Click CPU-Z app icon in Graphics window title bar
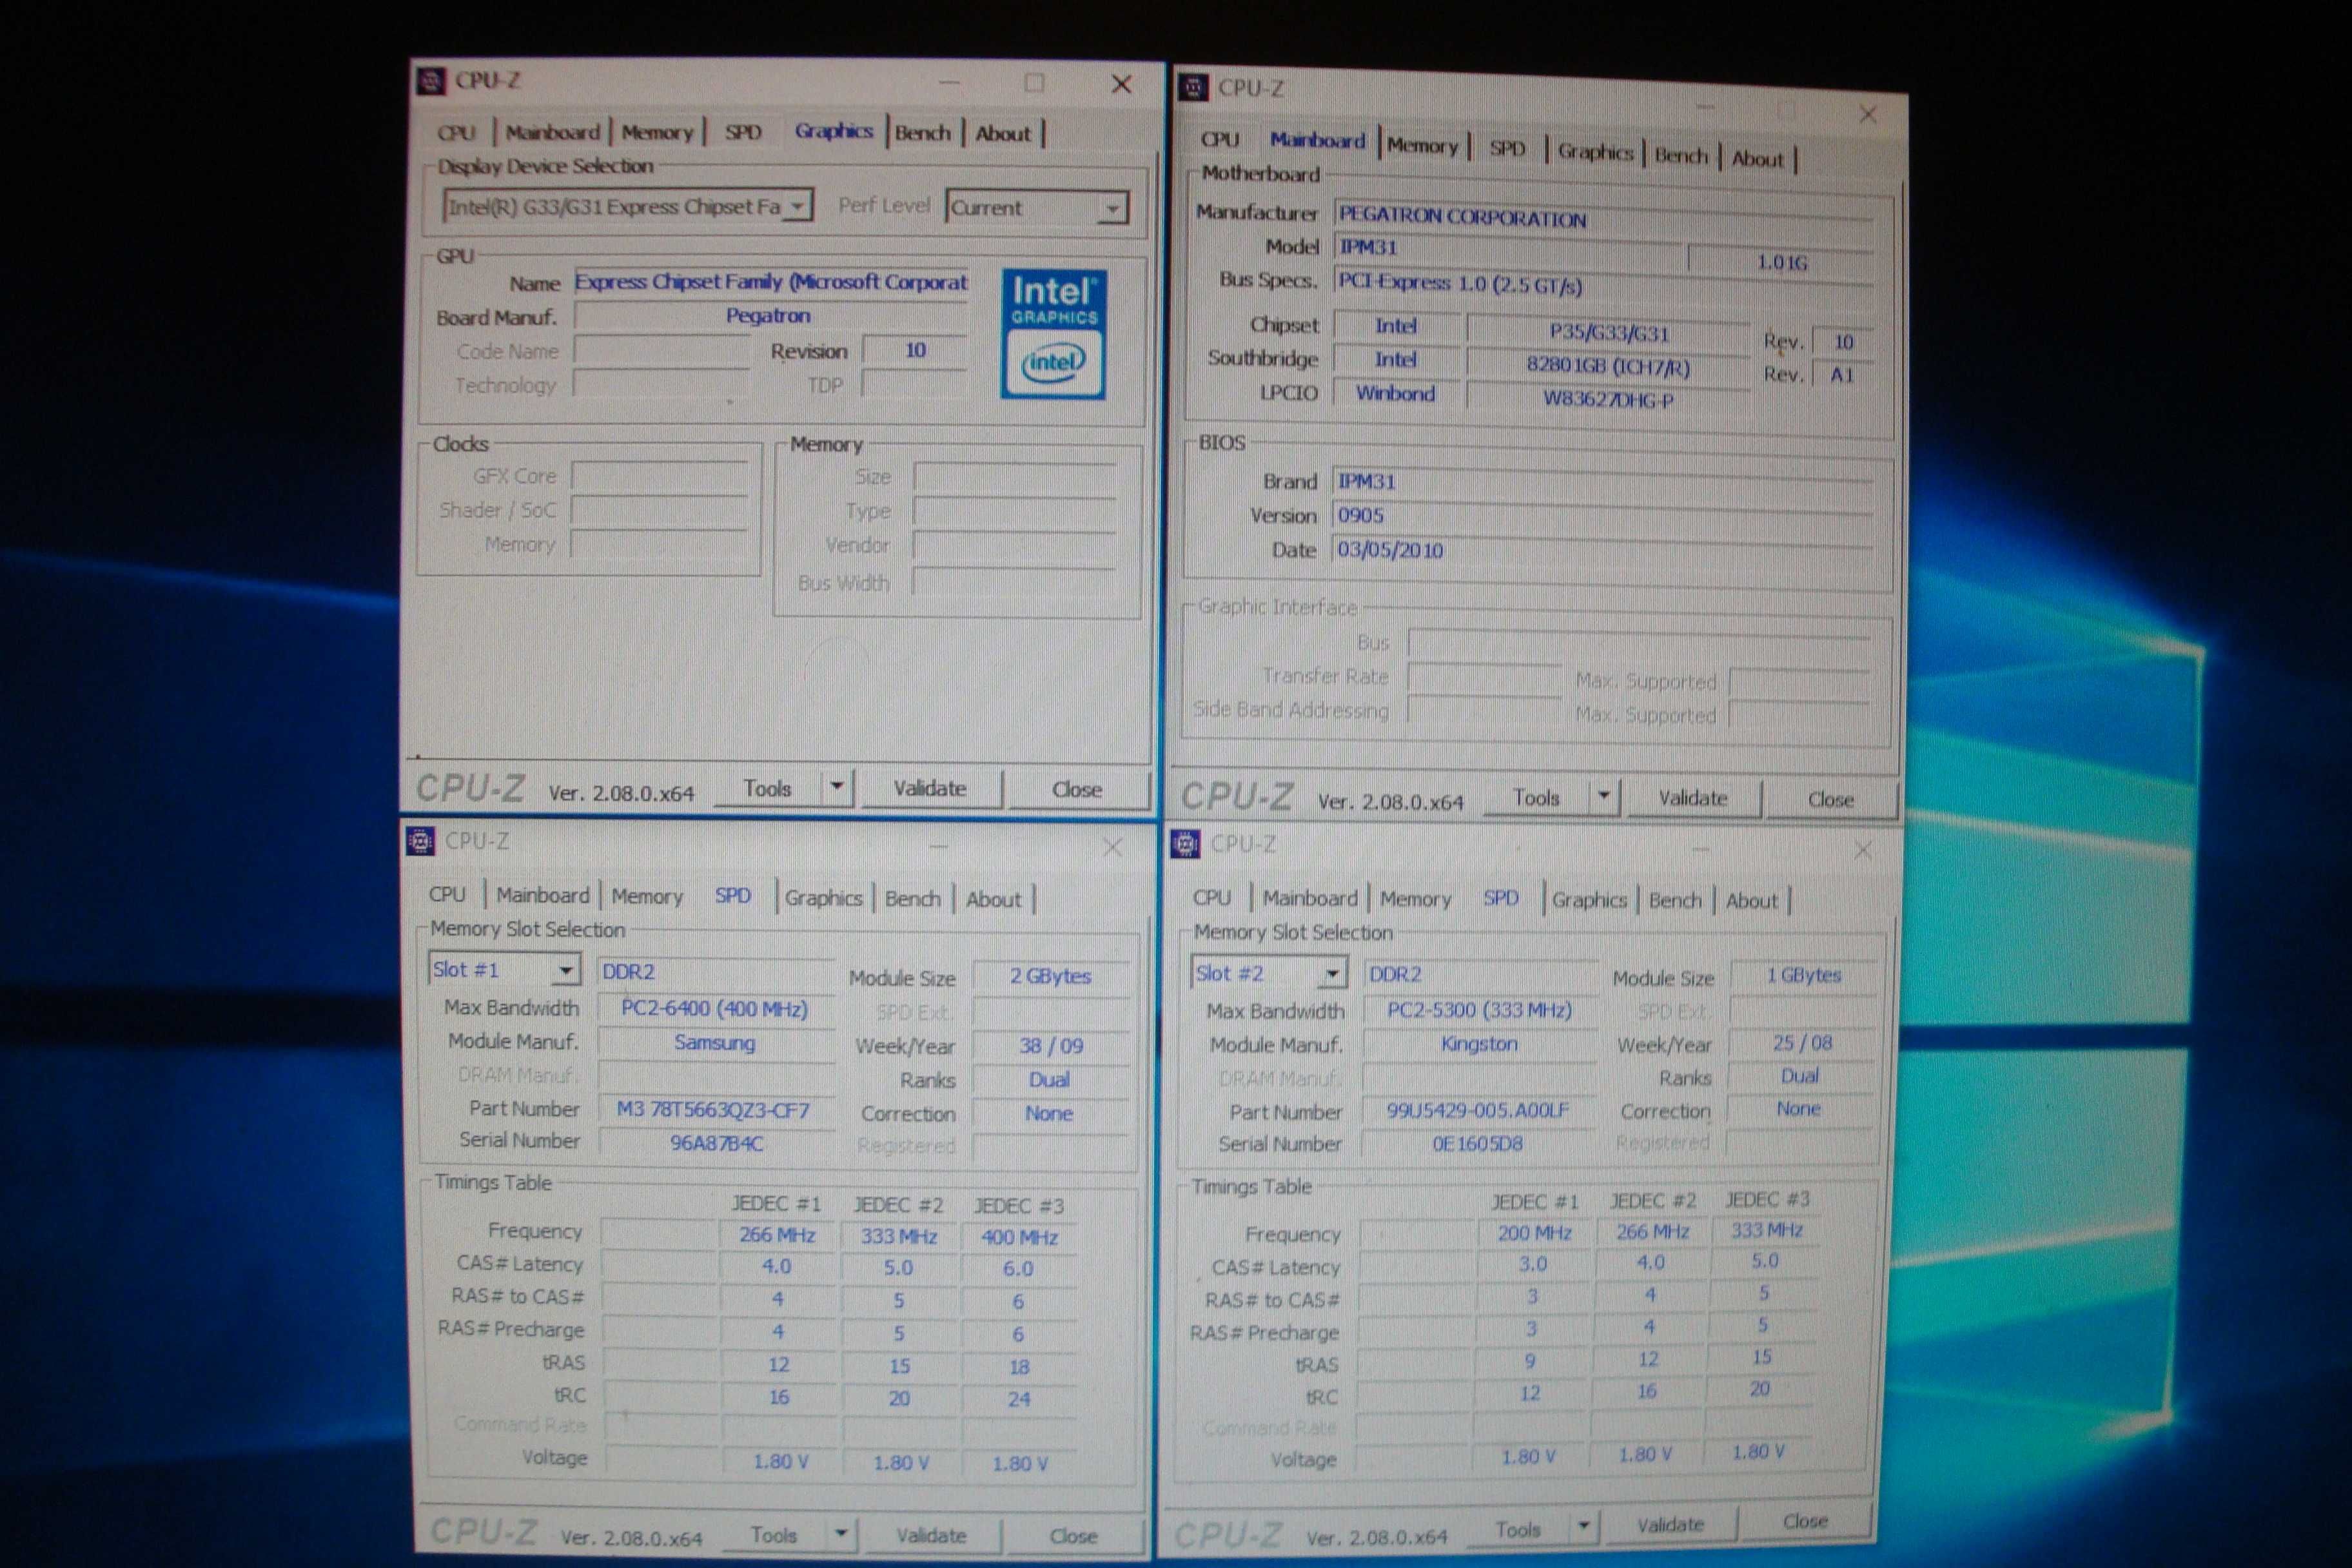 [x=430, y=81]
